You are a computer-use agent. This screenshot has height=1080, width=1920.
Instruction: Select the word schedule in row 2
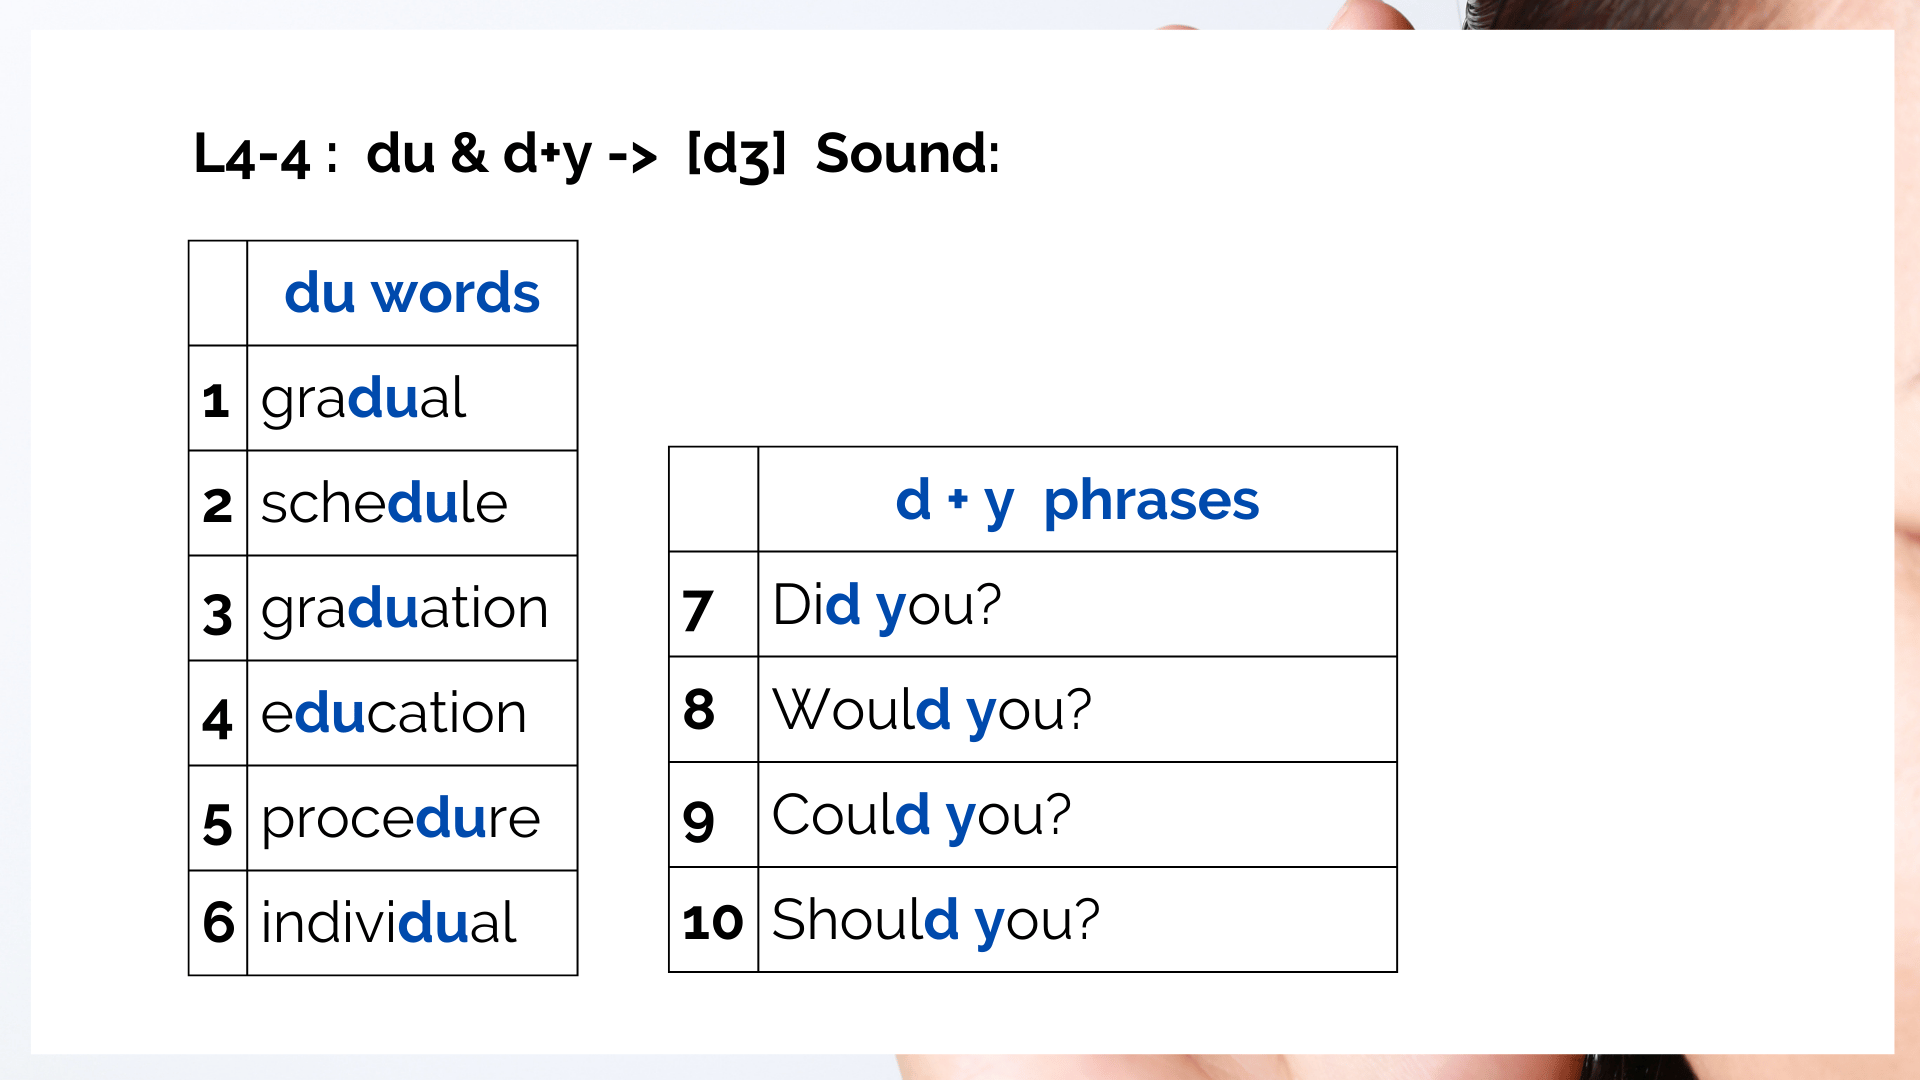click(x=384, y=502)
